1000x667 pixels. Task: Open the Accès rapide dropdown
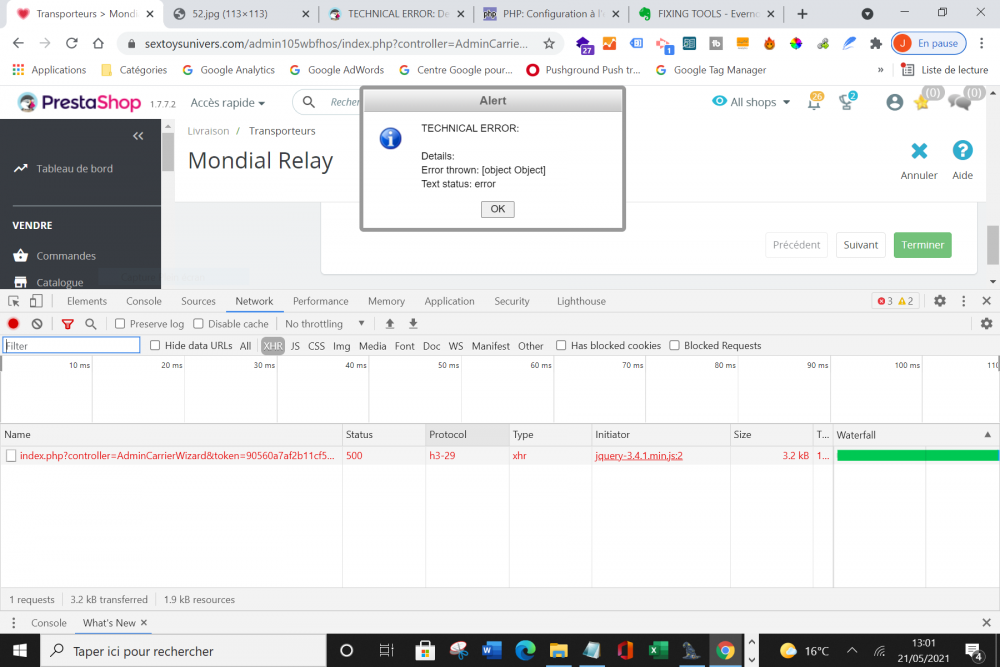pos(227,103)
